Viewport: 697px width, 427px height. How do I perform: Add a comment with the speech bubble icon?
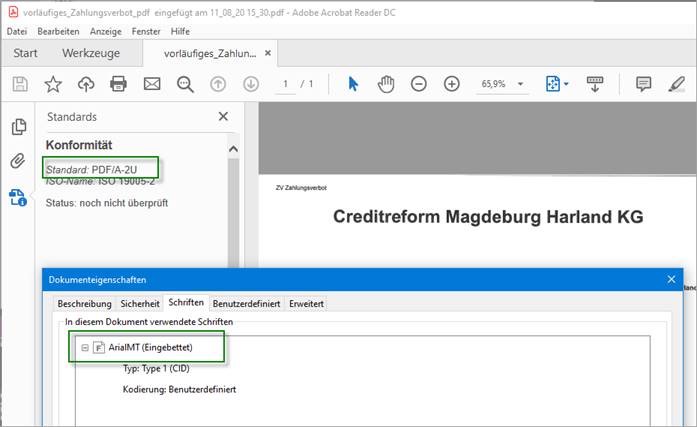(643, 84)
